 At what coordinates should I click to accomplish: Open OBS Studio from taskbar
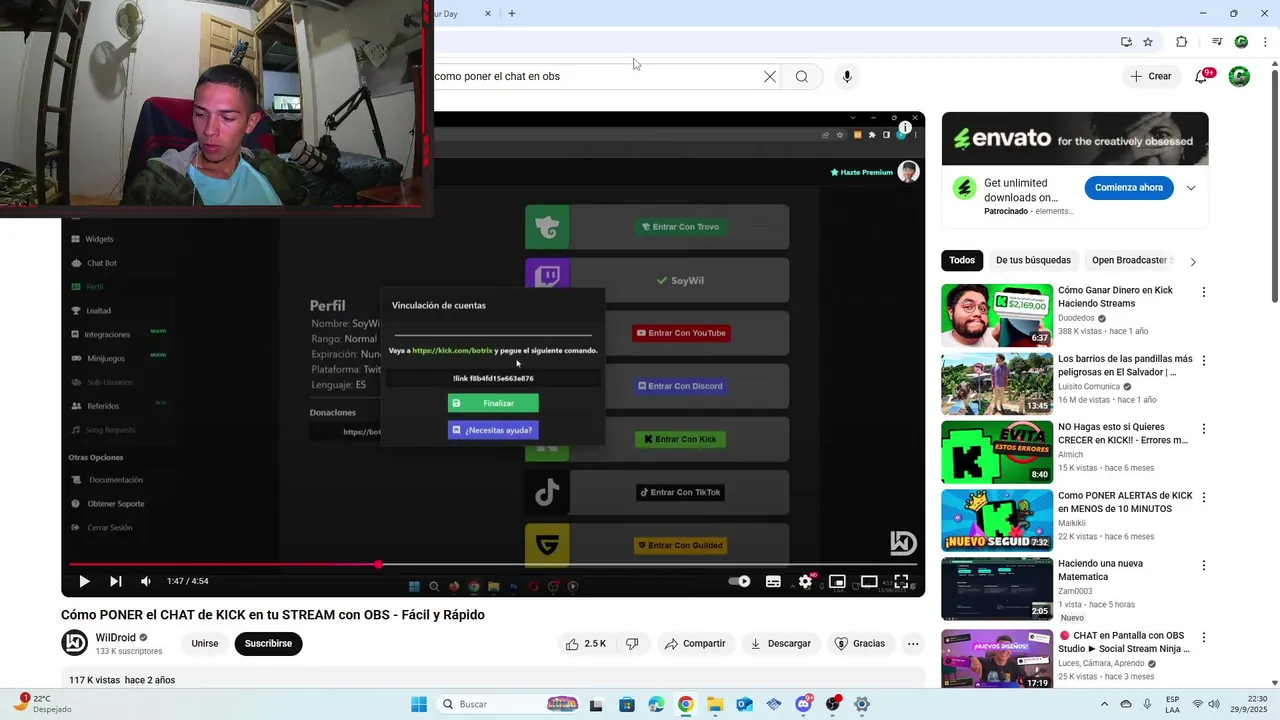(833, 704)
